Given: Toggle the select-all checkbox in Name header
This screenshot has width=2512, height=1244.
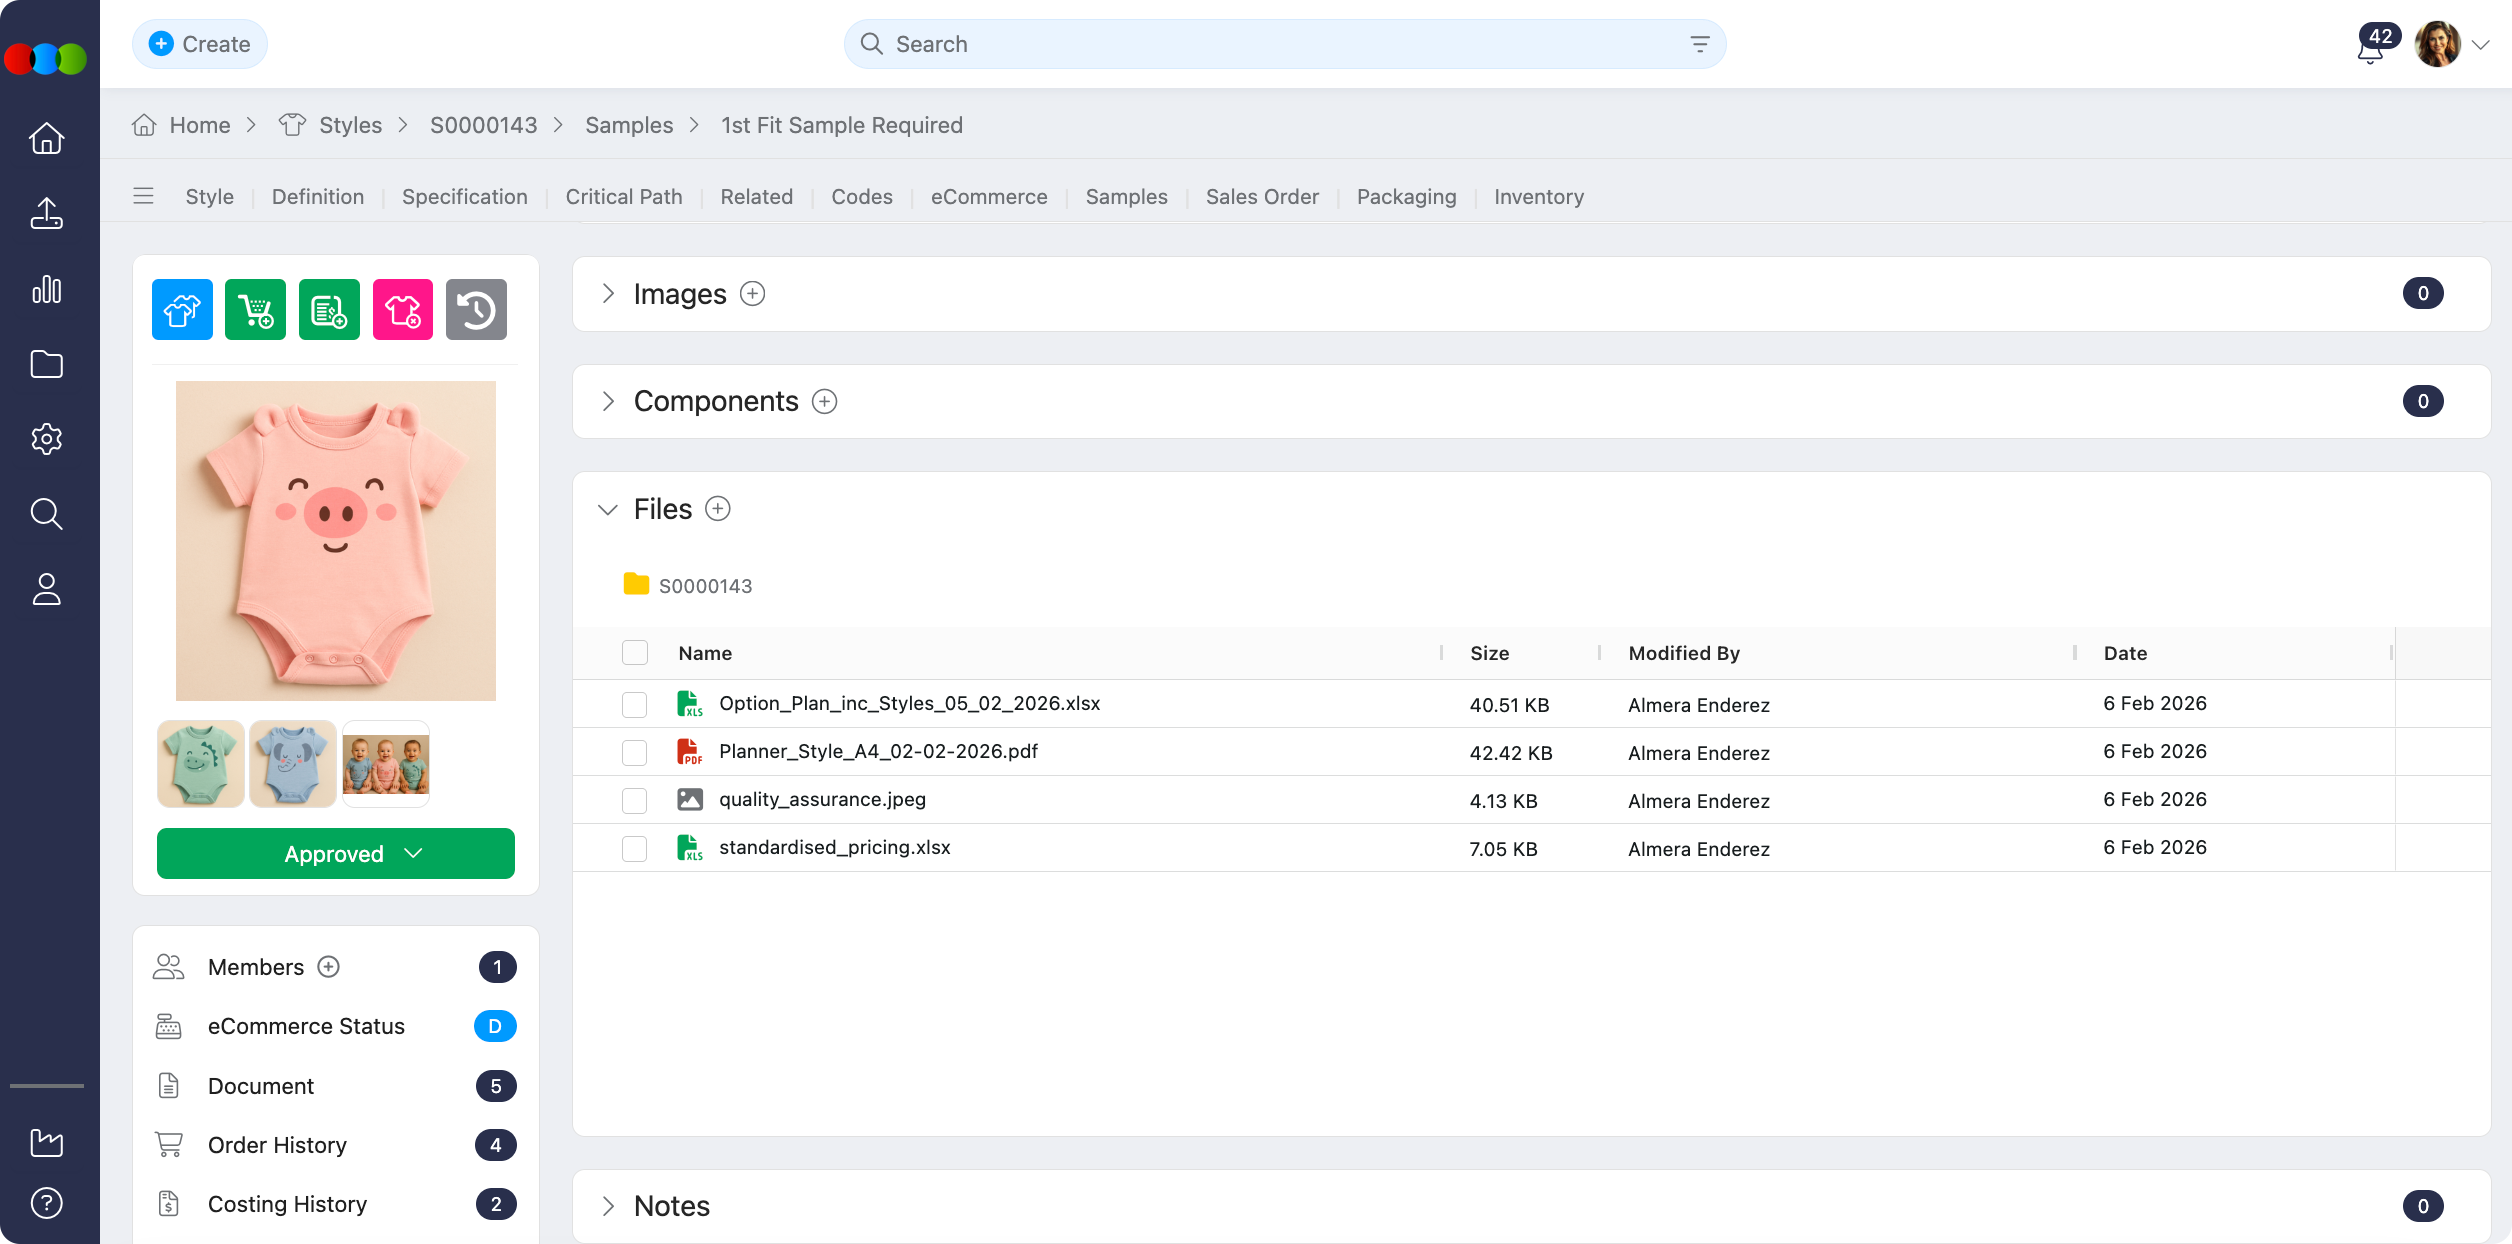Looking at the screenshot, I should 635,653.
